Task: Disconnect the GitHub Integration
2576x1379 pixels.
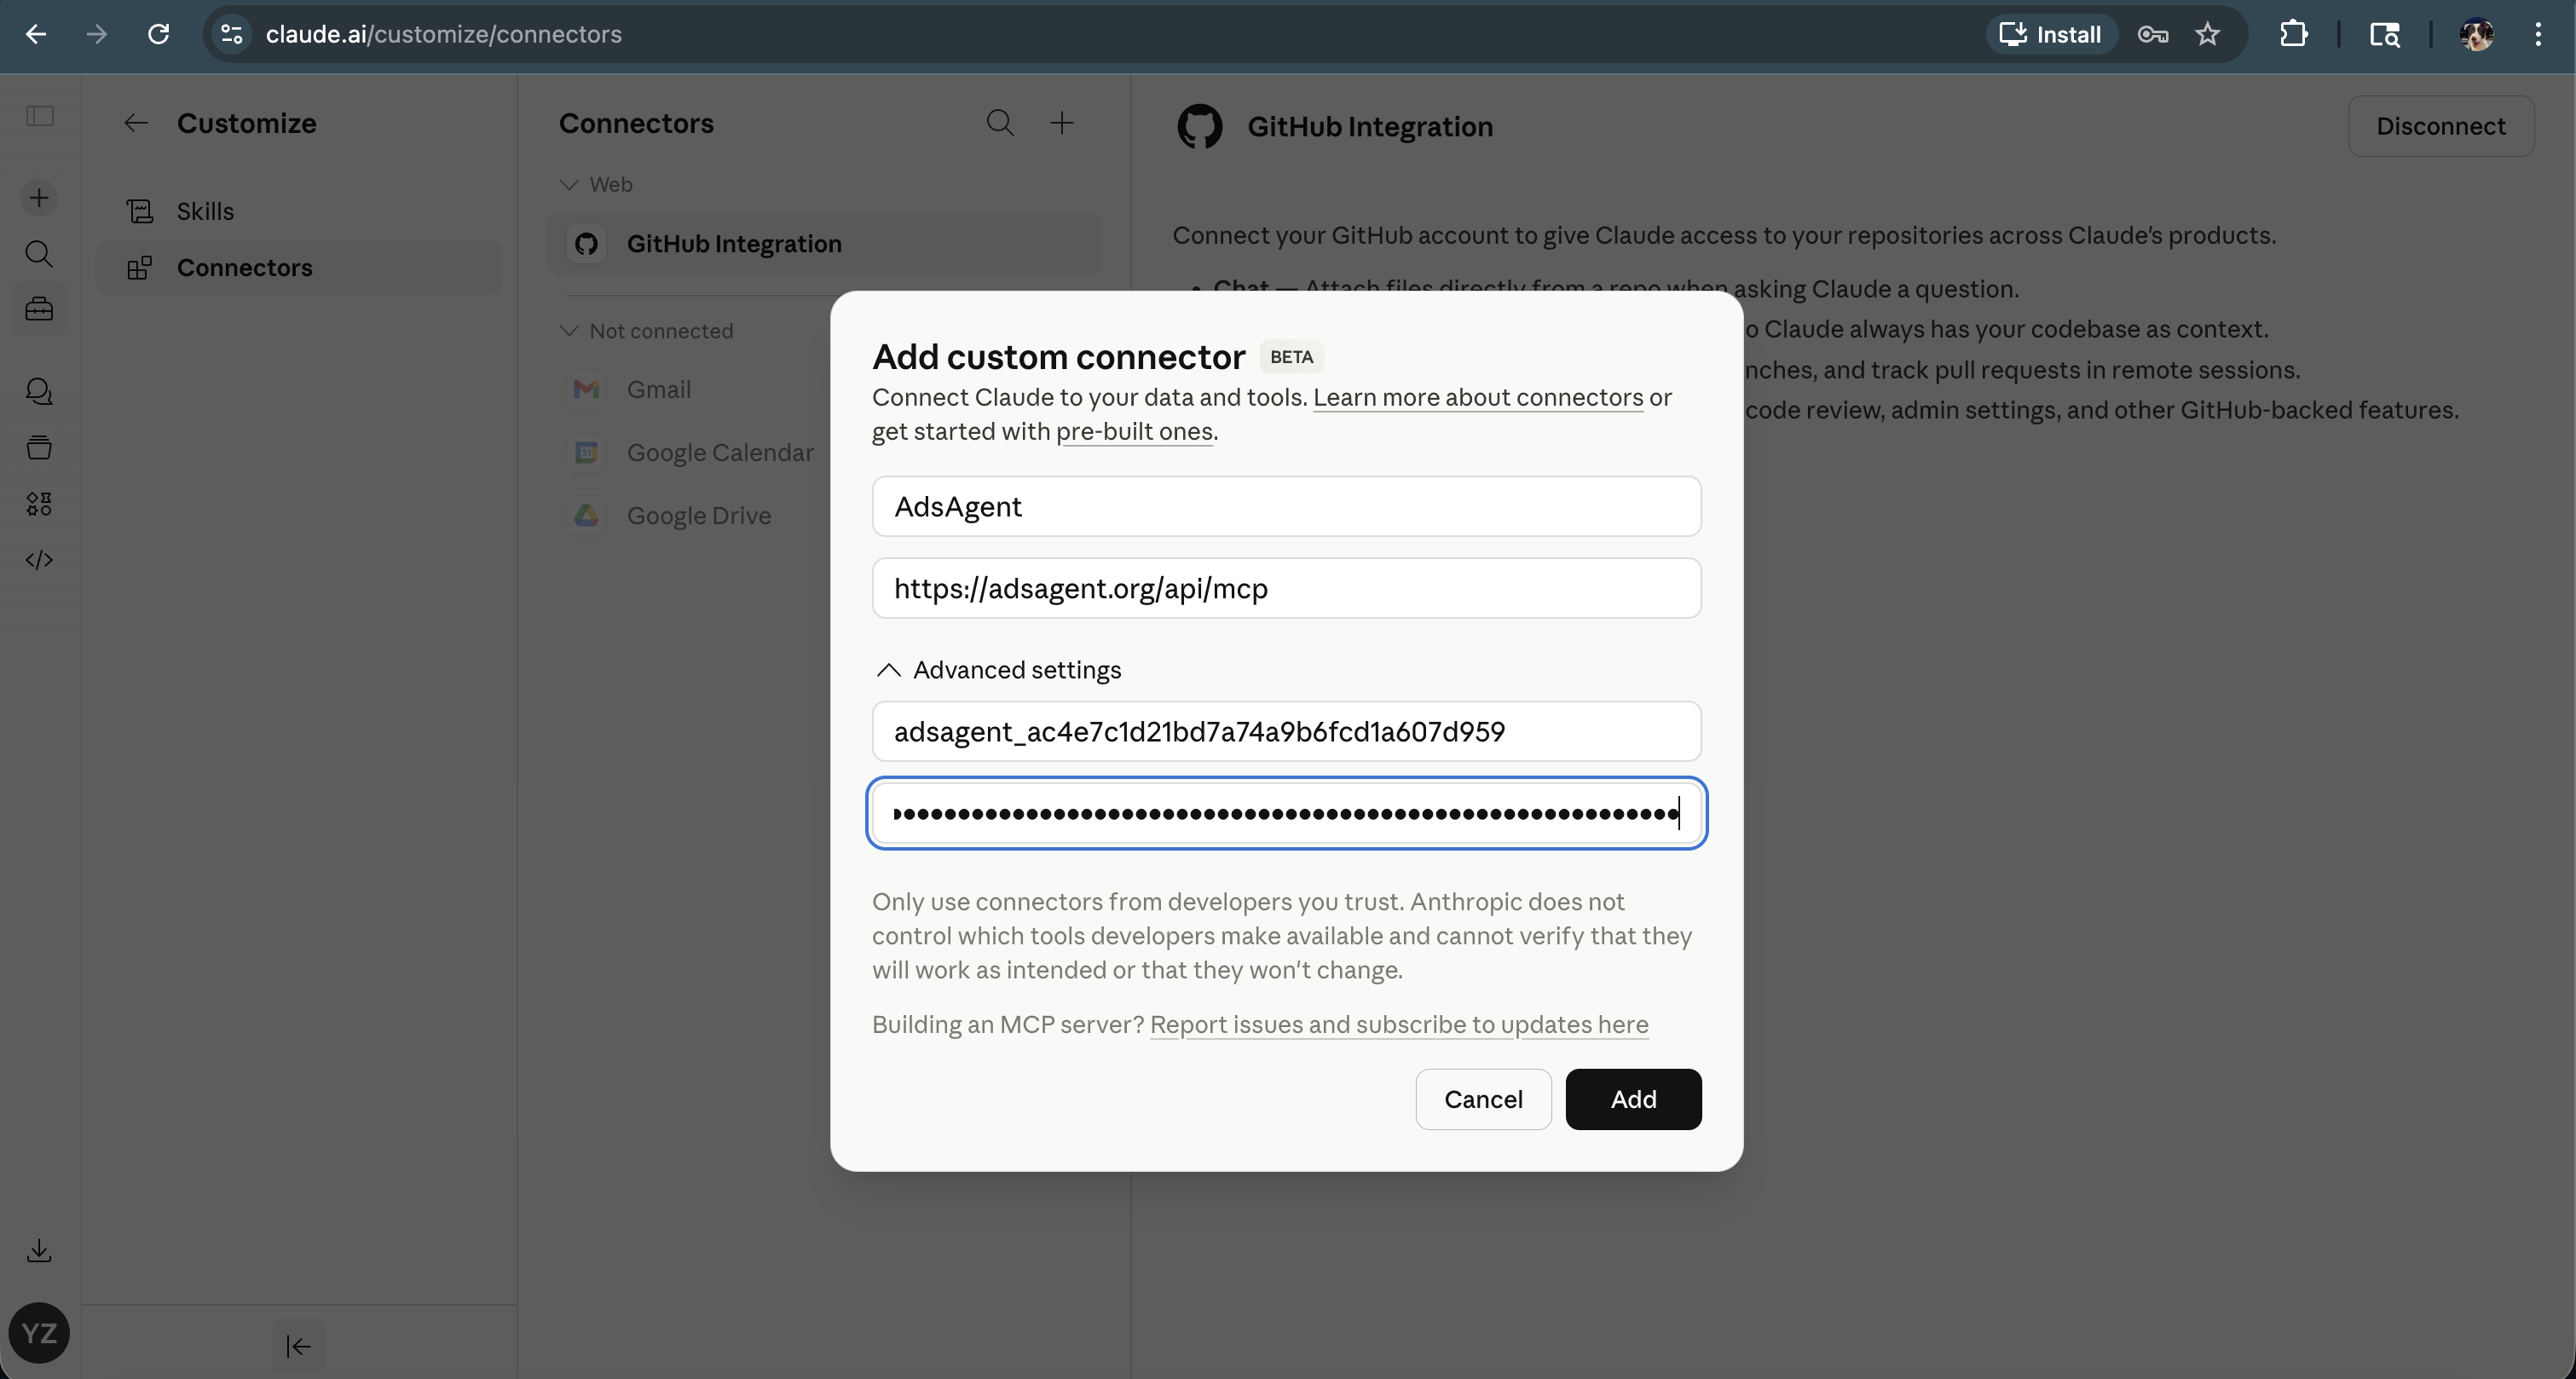Action: pyautogui.click(x=2441, y=126)
